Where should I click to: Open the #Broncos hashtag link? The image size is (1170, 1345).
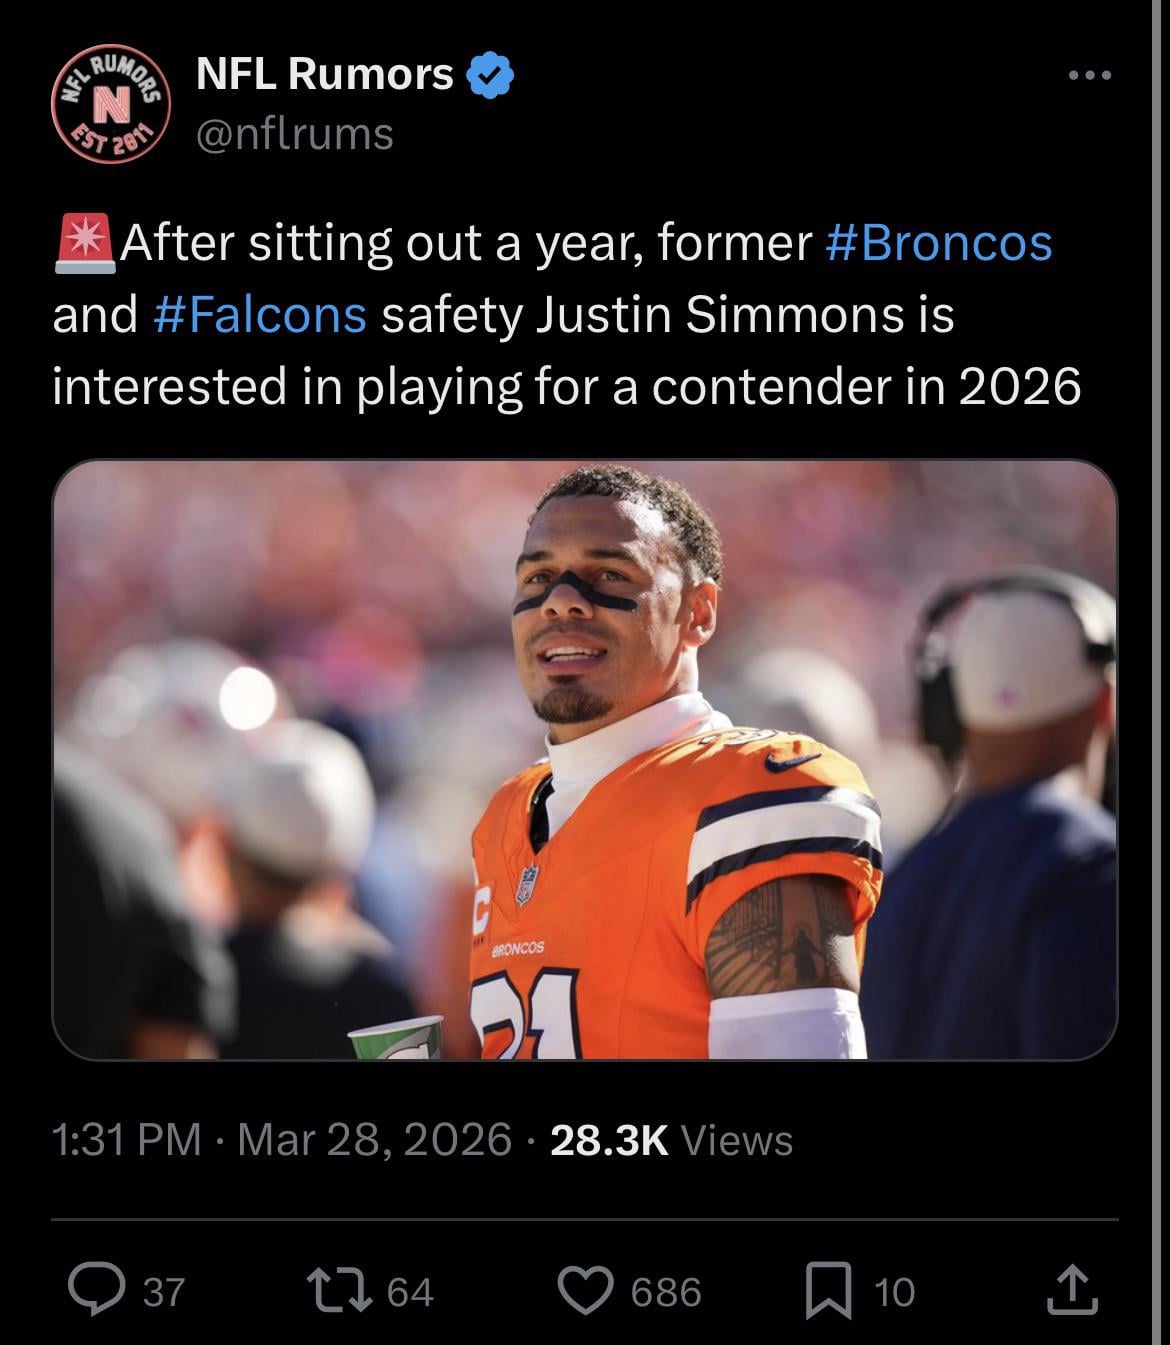[939, 243]
